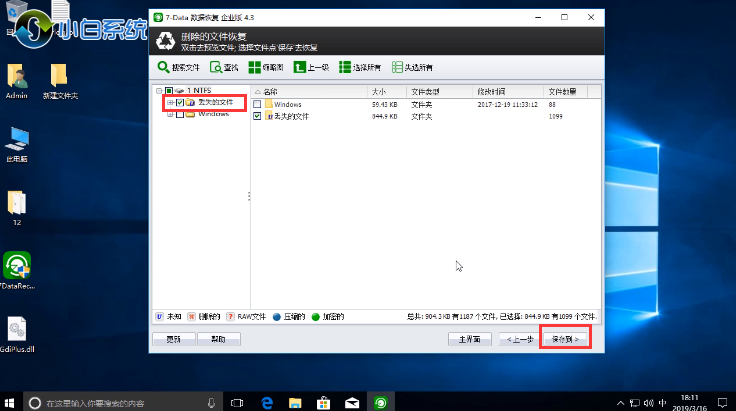The image size is (736, 411).
Task: Click the 查找 find toolbar icon
Action: [x=224, y=67]
